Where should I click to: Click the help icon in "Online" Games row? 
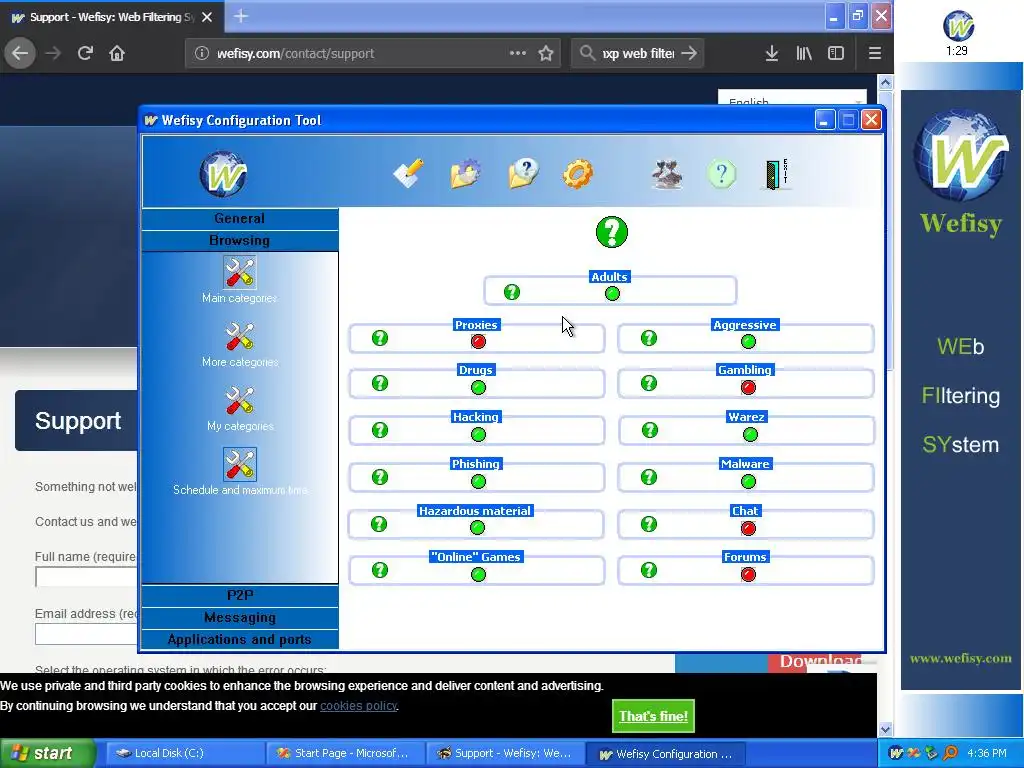(380, 570)
